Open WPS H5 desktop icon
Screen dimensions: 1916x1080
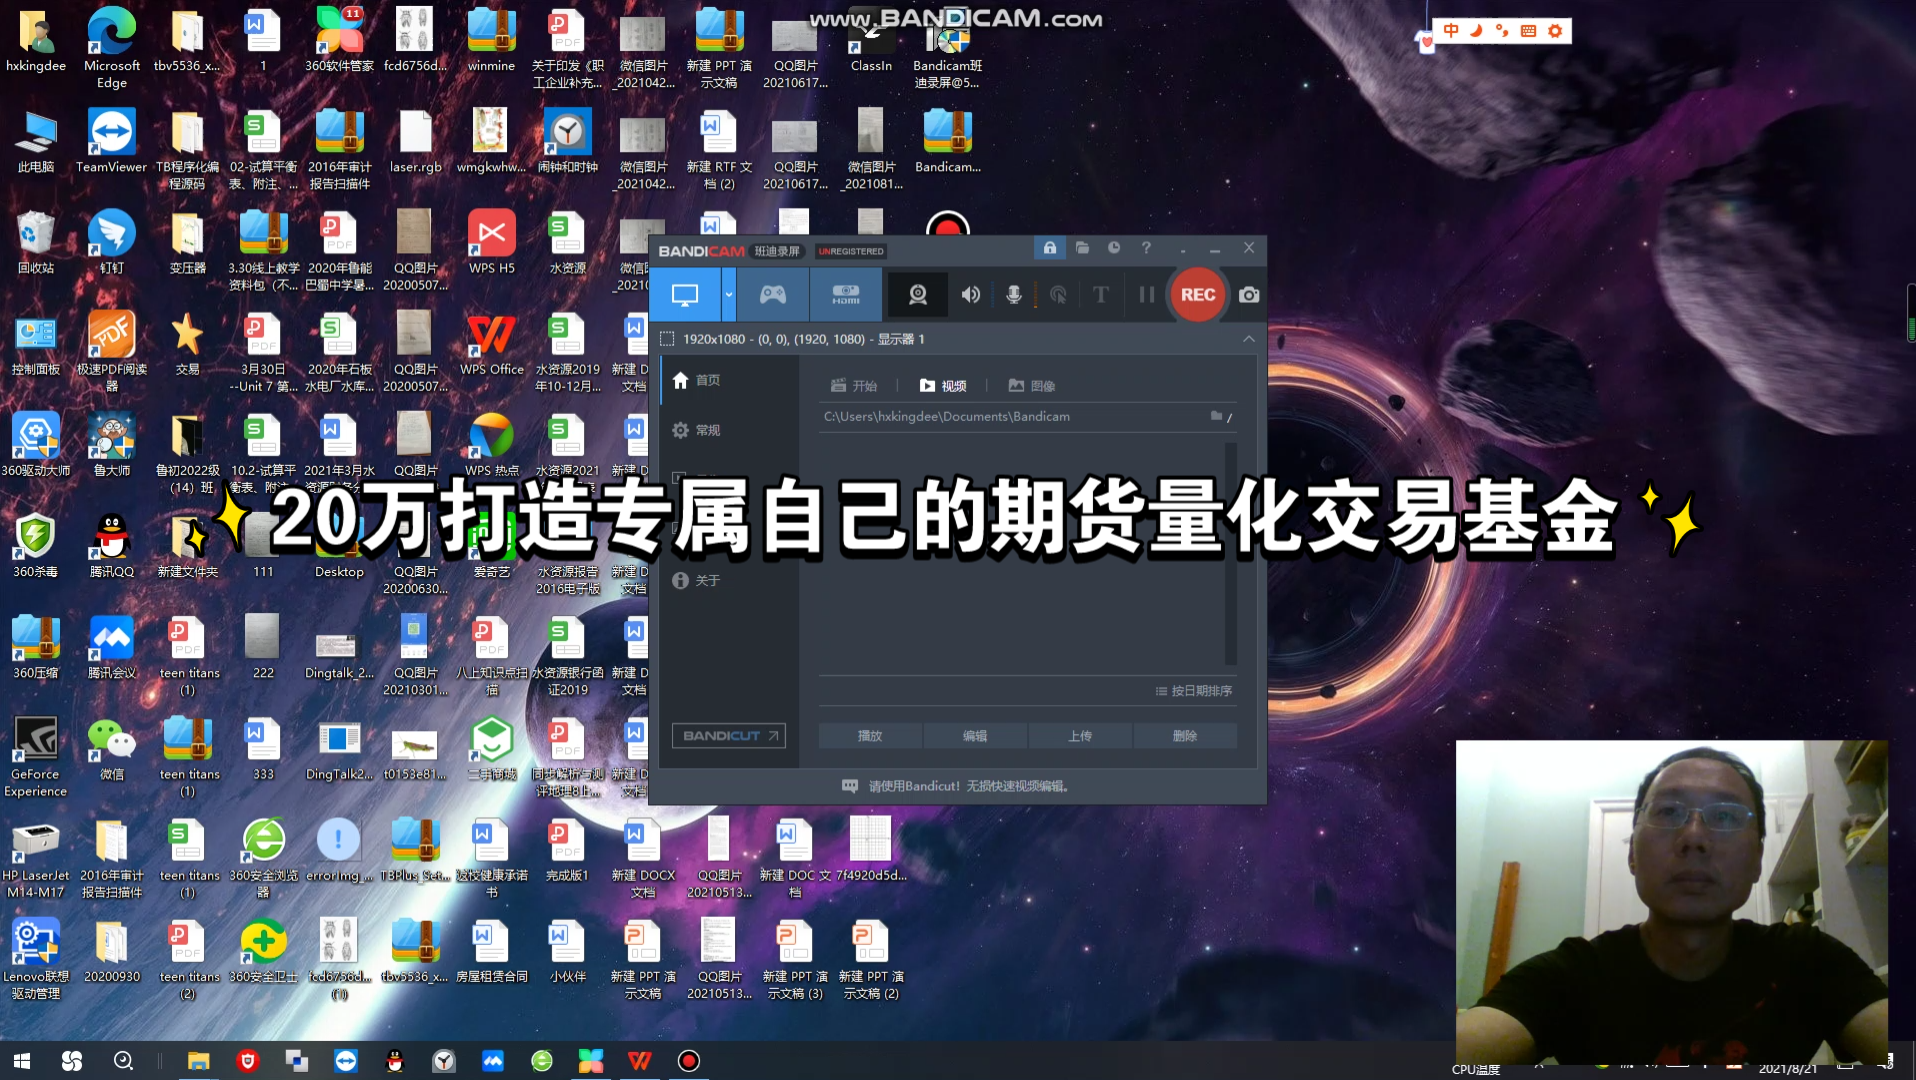point(491,243)
